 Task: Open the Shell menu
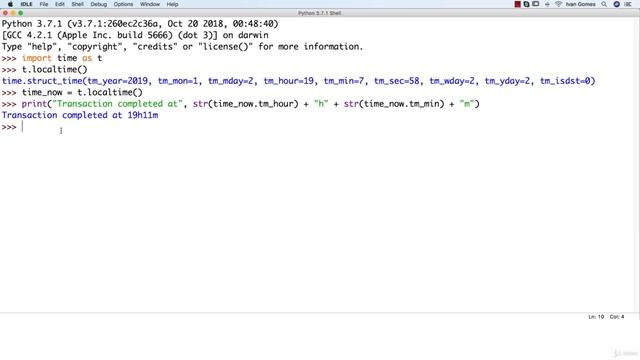pos(78,4)
